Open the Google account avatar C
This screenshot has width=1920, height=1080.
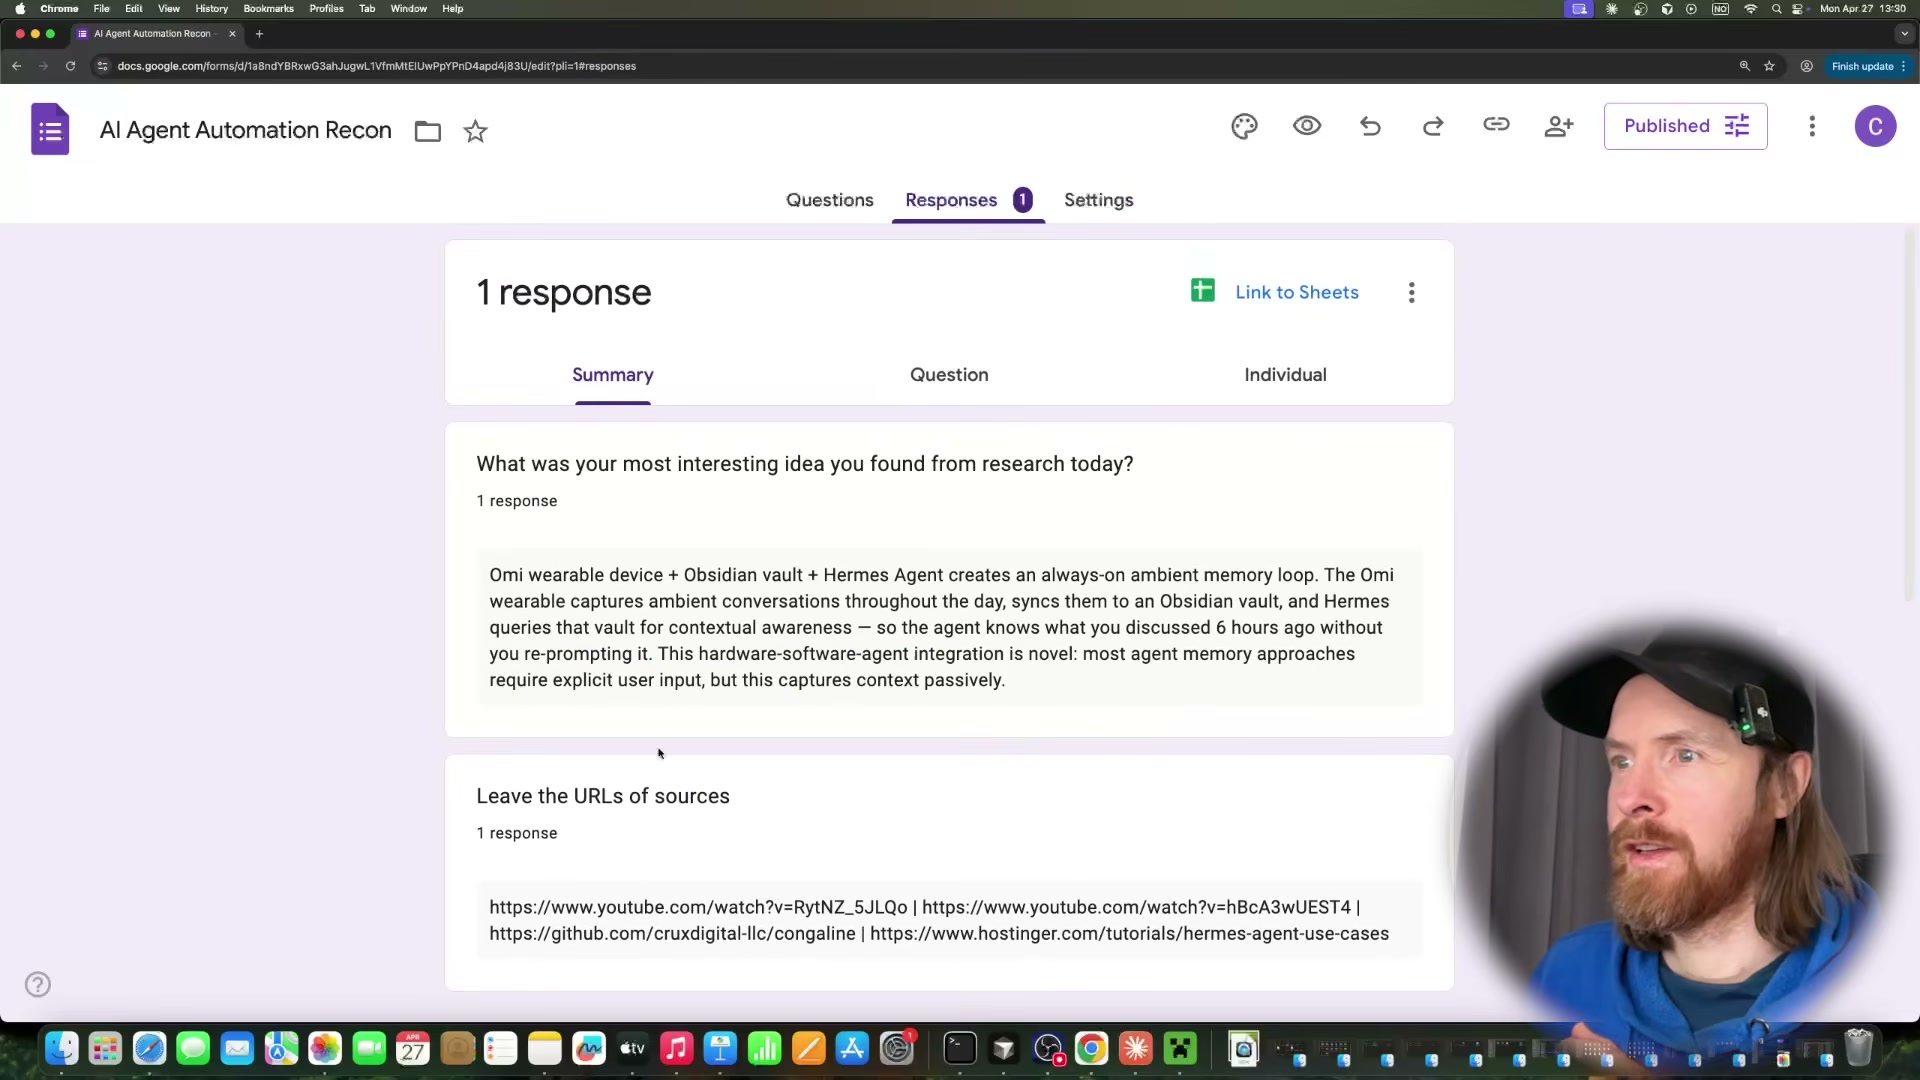pos(1875,126)
